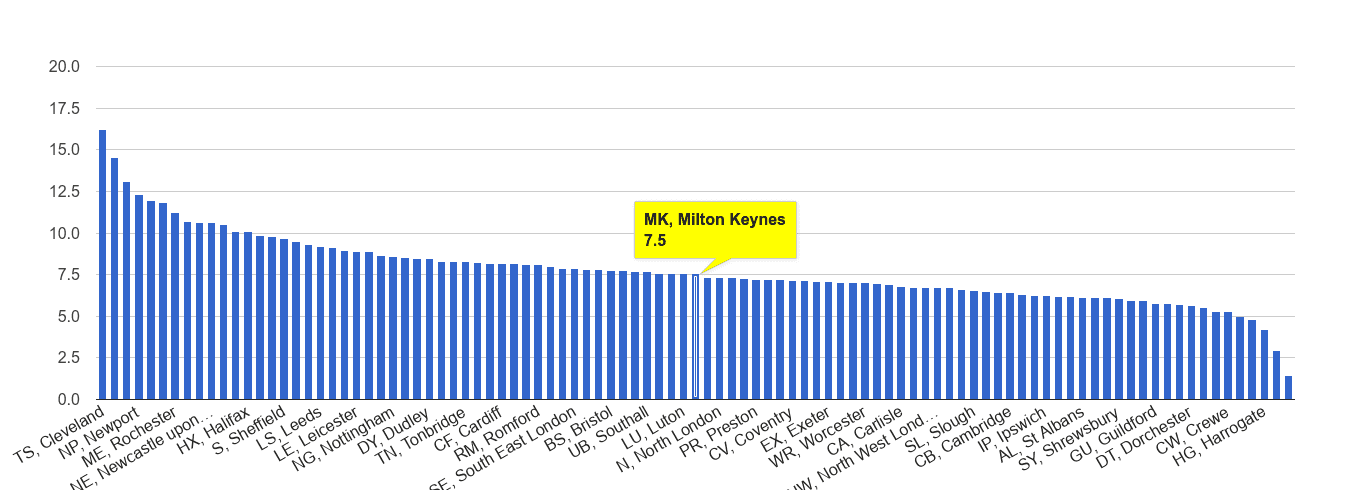The width and height of the screenshot is (1350, 490).
Task: Click the CF, Cardiff bar
Action: [502, 332]
